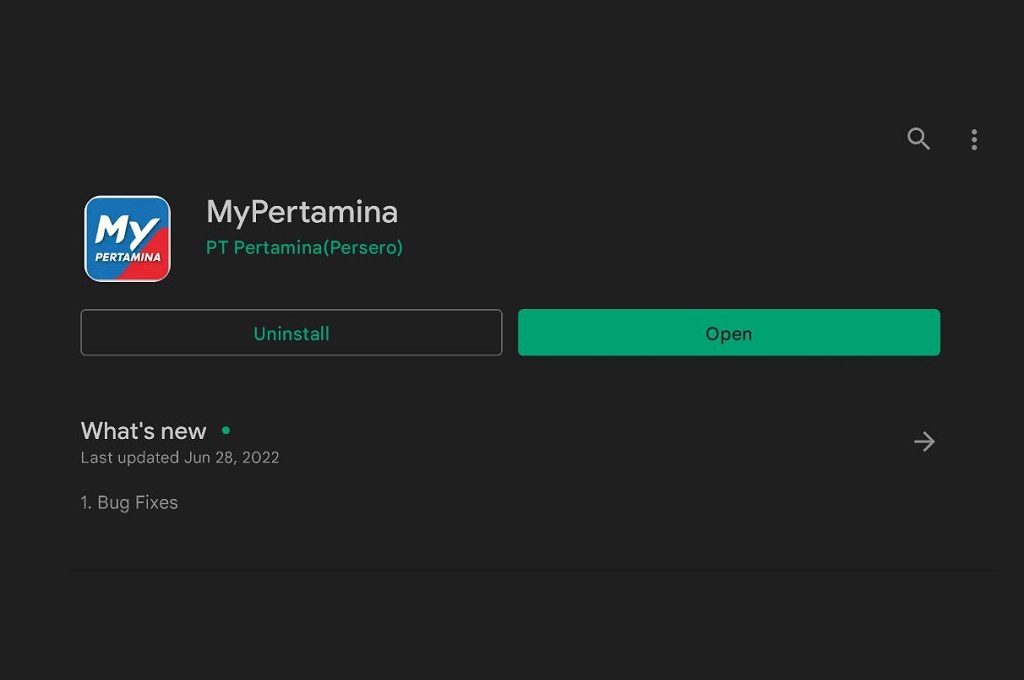
Task: Open the three-dot overflow menu
Action: coord(974,139)
